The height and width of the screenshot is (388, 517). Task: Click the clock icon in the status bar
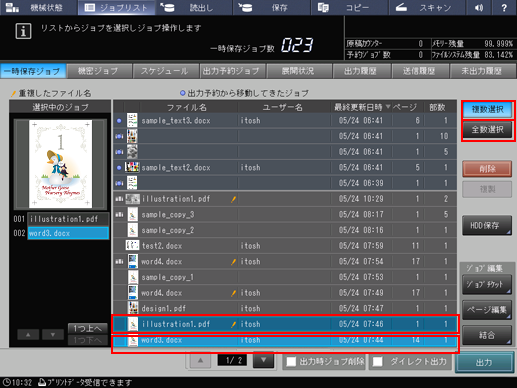tap(6, 382)
